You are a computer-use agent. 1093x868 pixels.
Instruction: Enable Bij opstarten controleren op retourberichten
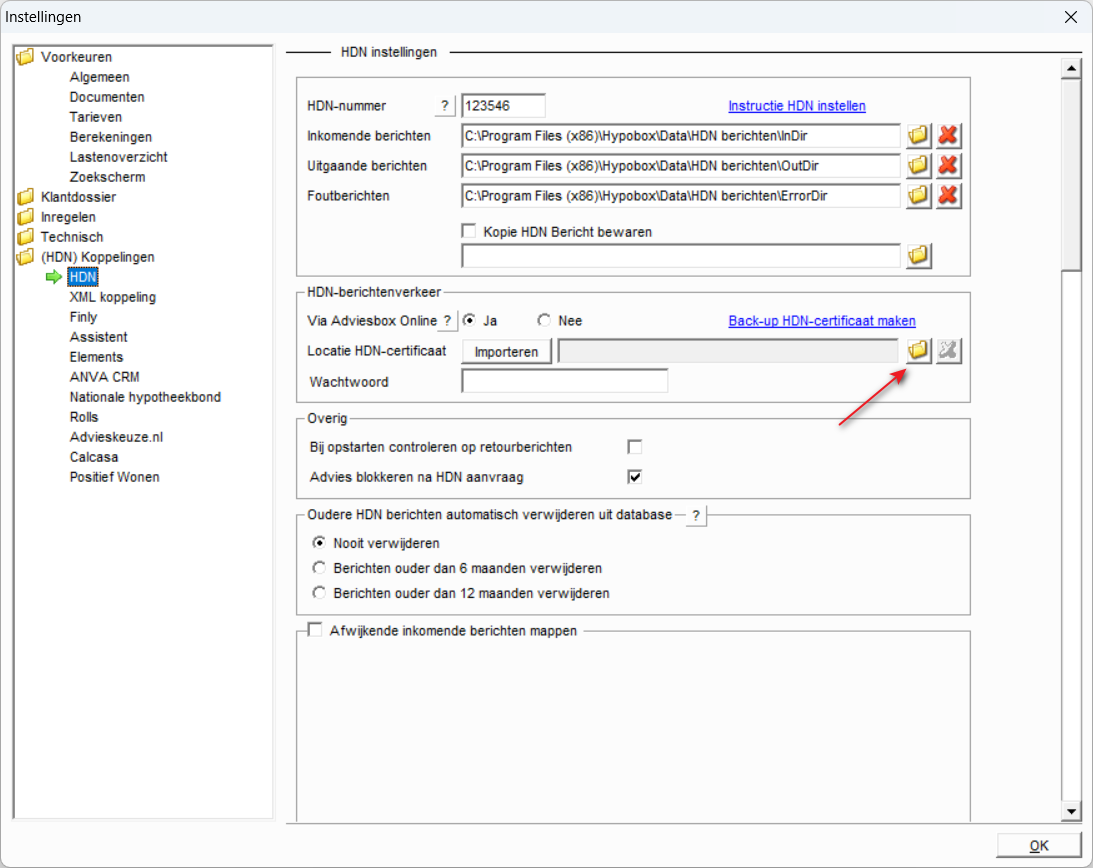tap(634, 447)
